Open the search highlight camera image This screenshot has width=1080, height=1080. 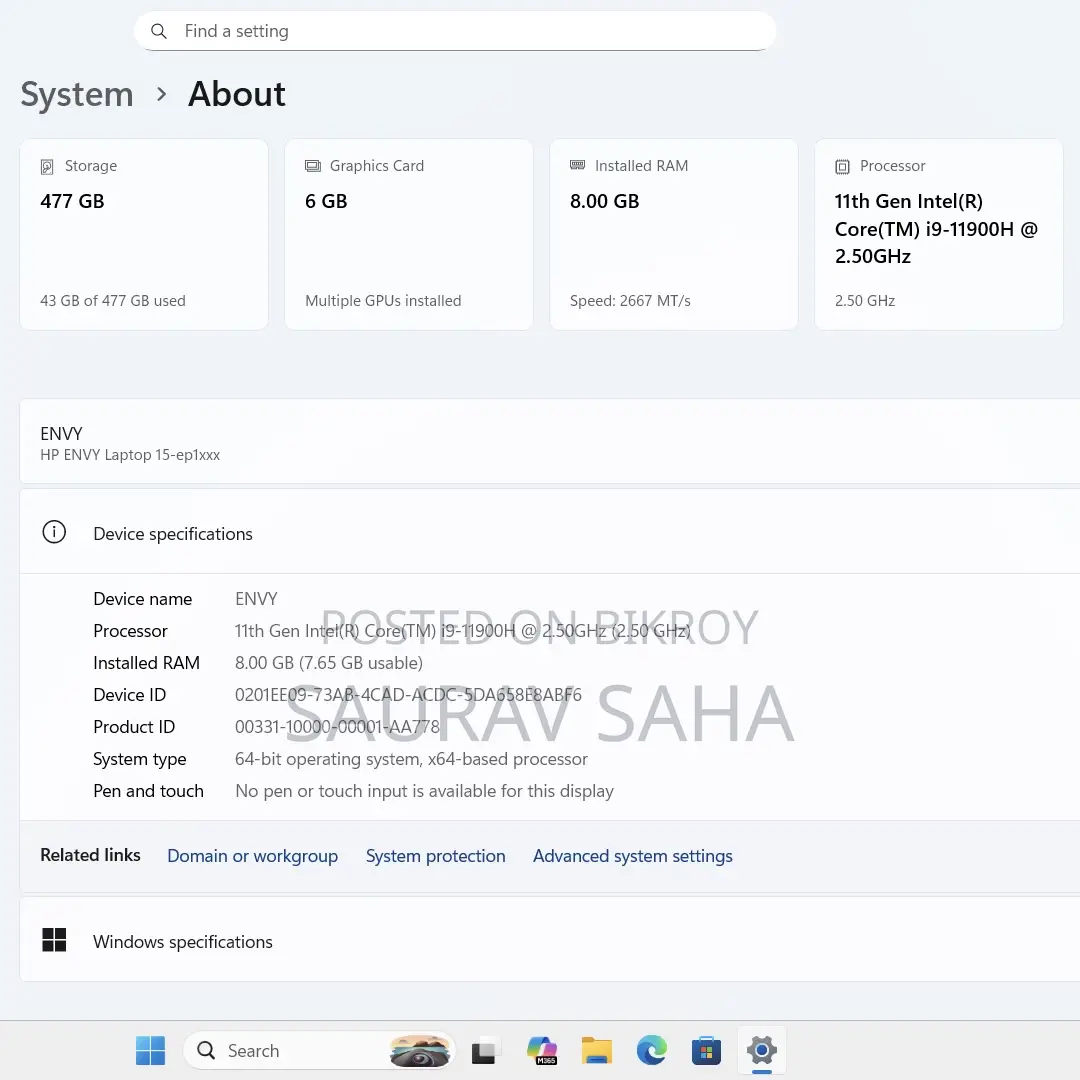[x=420, y=1050]
